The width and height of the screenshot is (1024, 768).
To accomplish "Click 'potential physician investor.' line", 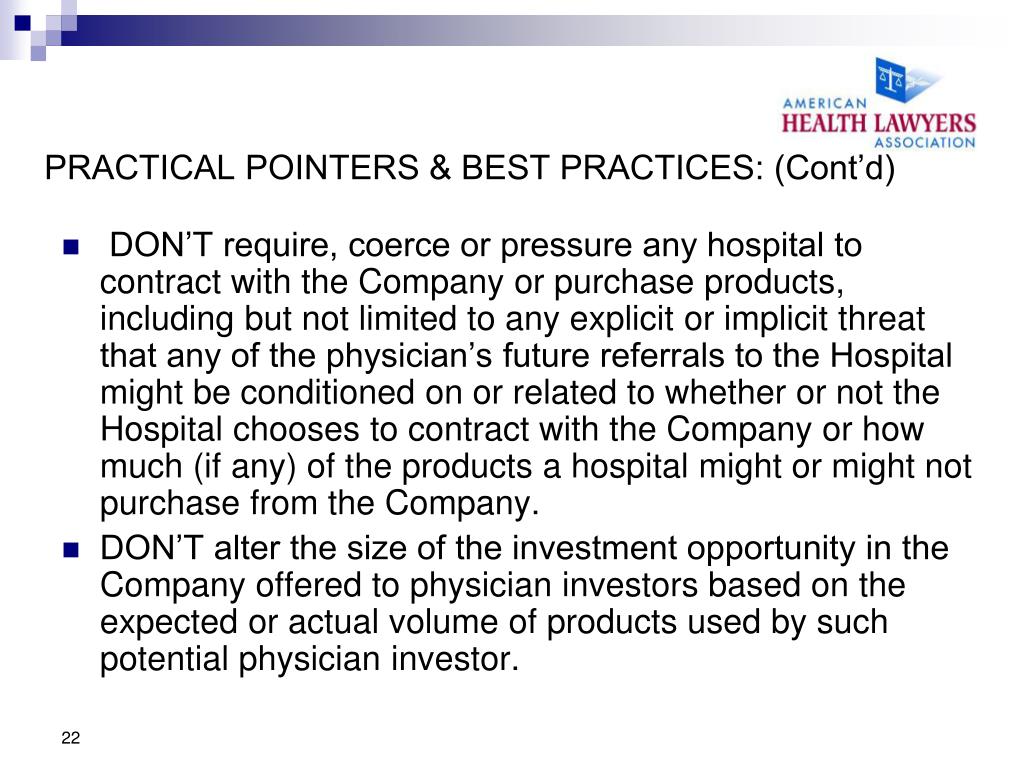I will pos(309,660).
